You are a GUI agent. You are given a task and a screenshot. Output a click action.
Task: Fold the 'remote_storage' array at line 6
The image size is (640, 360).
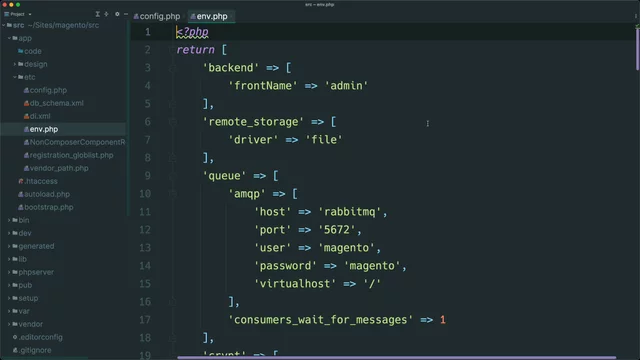tap(172, 122)
